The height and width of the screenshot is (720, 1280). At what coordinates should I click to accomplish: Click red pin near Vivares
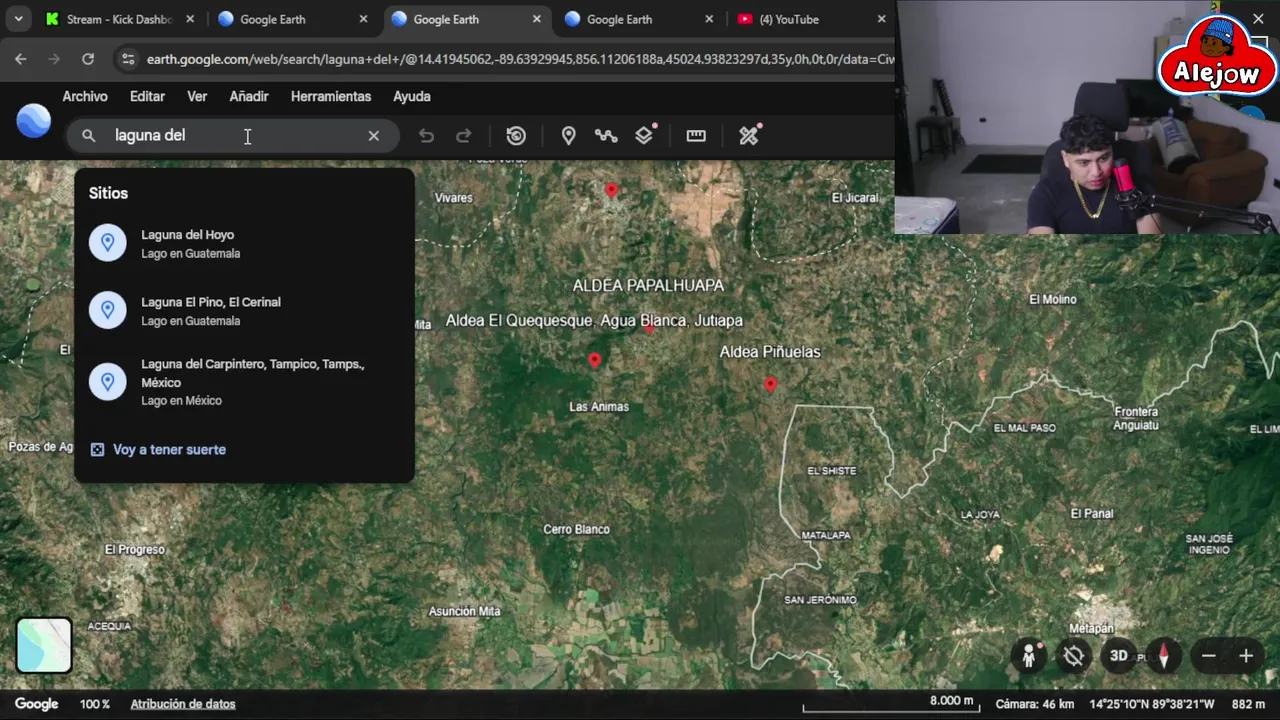(x=611, y=190)
